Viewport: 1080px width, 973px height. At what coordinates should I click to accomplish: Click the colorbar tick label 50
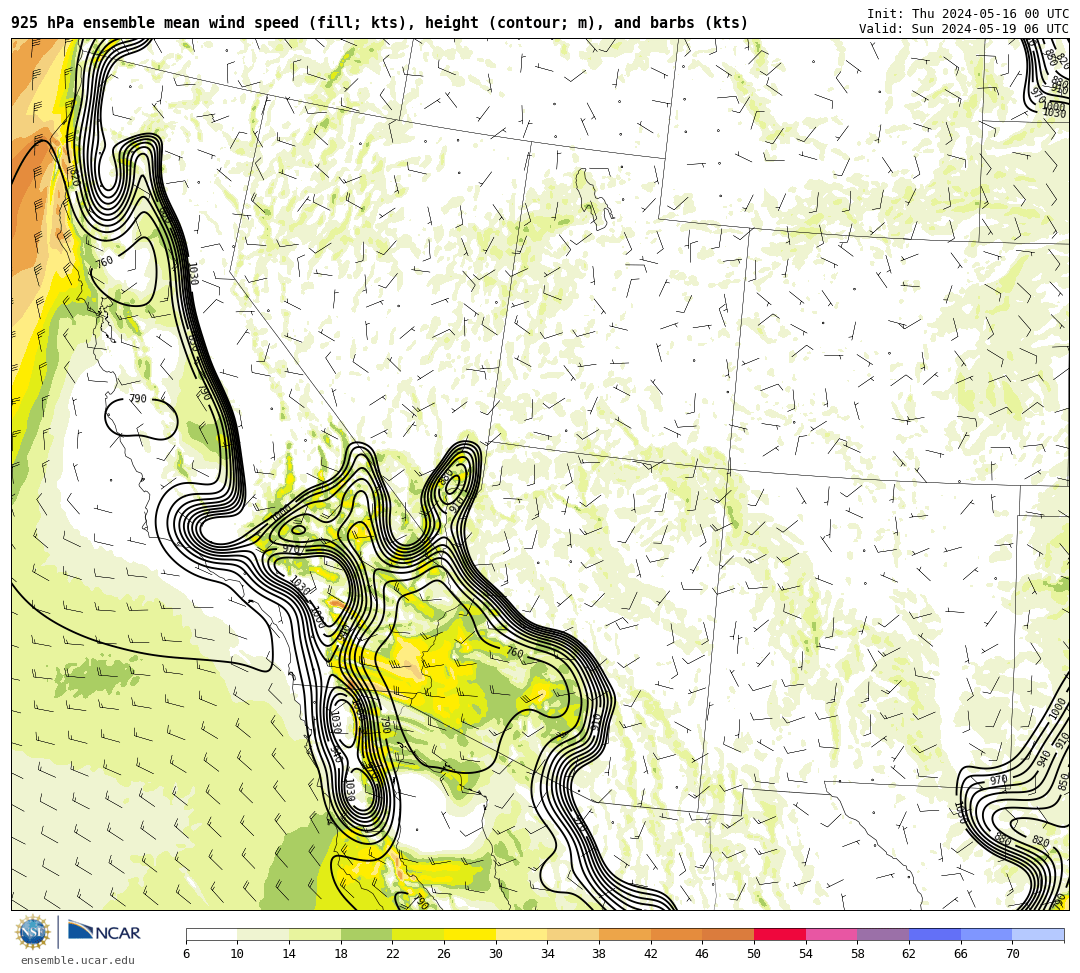(754, 954)
